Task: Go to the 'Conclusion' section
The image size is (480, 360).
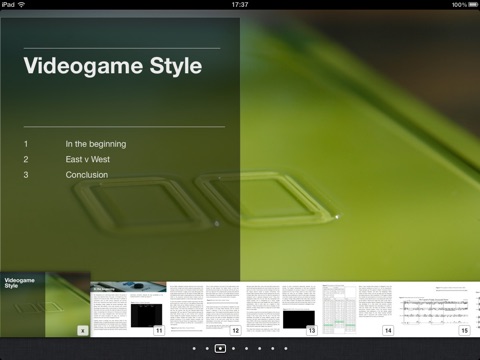Action: tap(87, 175)
